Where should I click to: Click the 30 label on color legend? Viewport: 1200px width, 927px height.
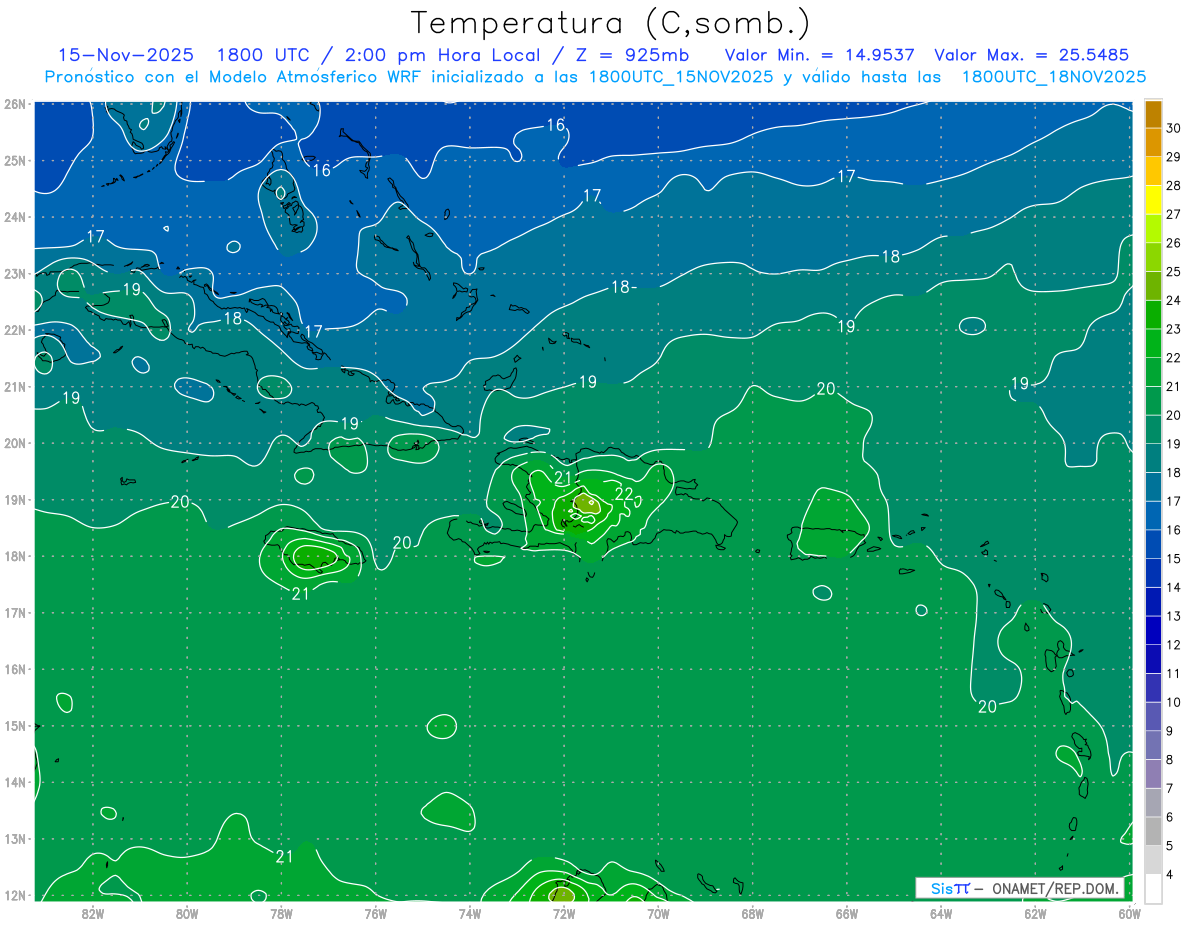(1173, 128)
